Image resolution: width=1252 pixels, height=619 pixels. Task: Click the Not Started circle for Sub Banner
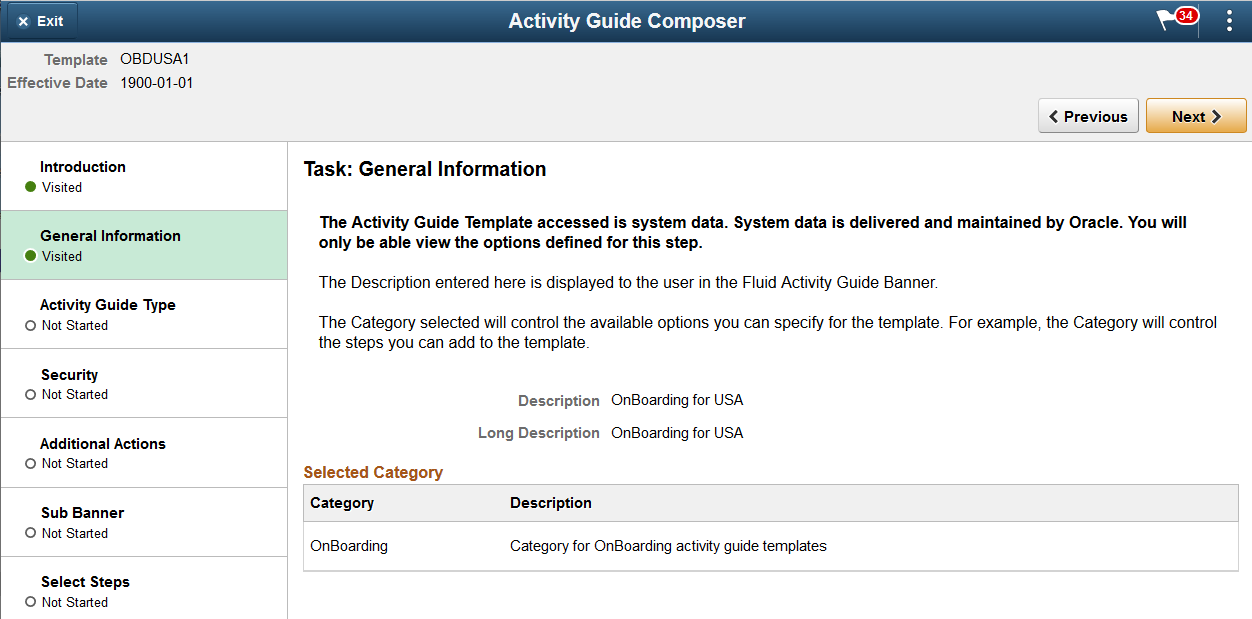pyautogui.click(x=31, y=533)
